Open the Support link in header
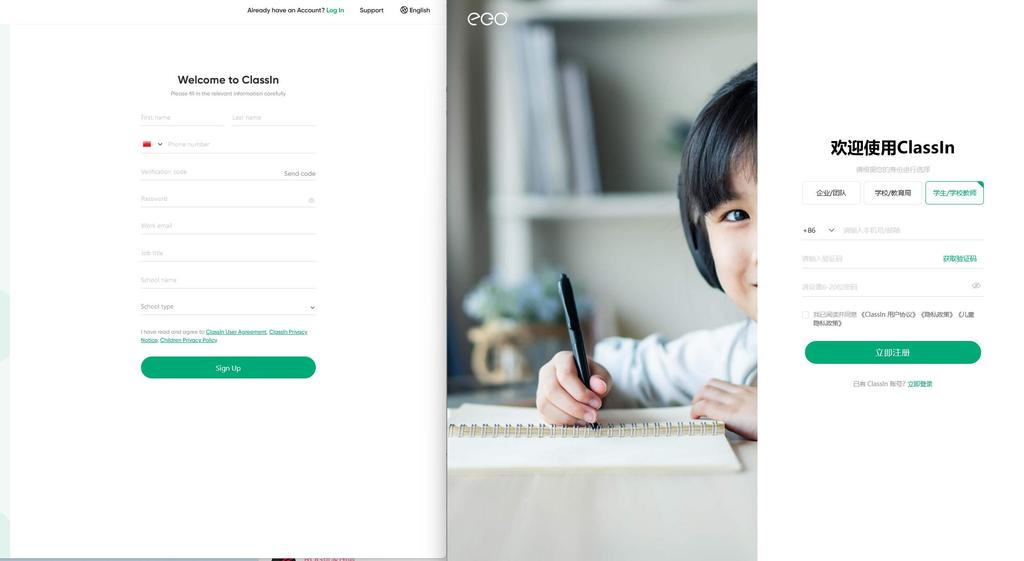 coord(372,10)
